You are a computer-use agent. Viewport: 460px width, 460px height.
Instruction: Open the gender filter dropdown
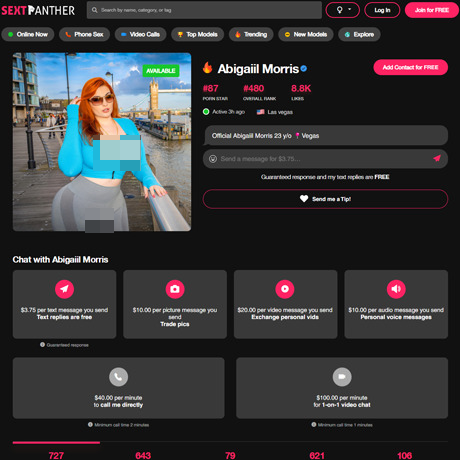(343, 10)
